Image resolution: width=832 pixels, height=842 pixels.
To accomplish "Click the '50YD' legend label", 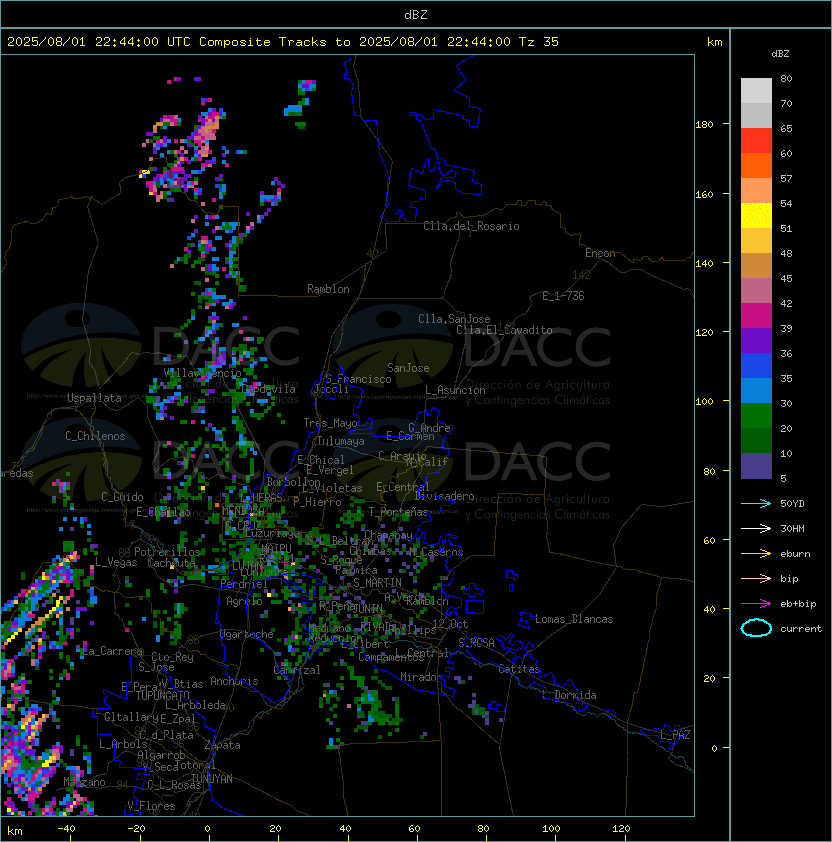I will [792, 503].
